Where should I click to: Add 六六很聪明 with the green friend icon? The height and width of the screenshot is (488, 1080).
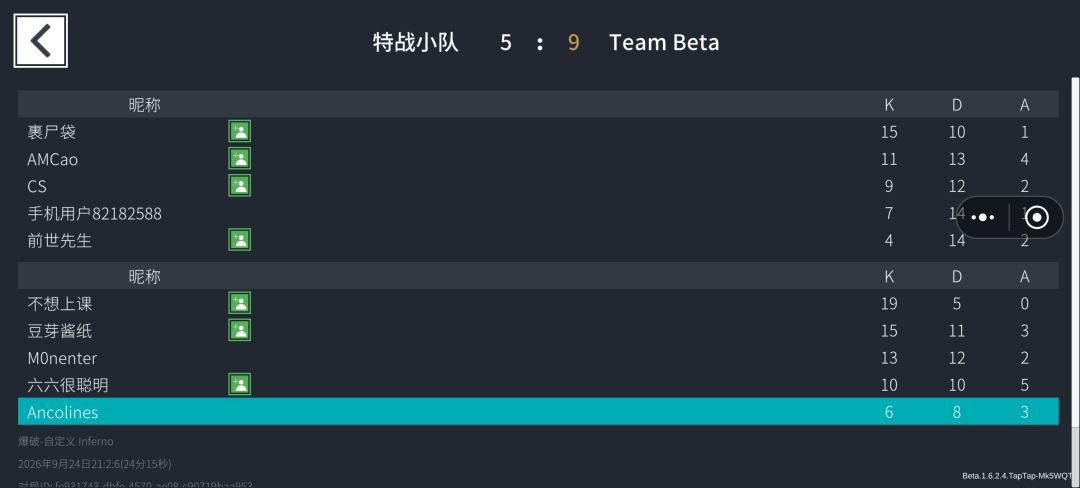click(240, 384)
